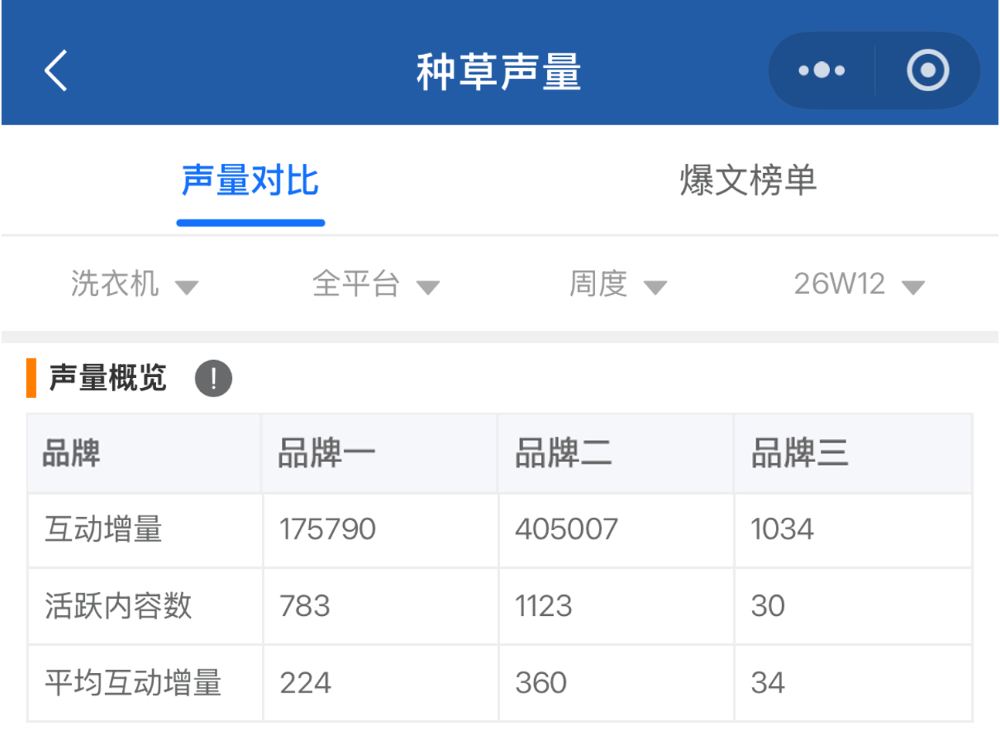Open the 26W12 week selector
Viewport: 1000px width, 751px height.
tap(858, 285)
